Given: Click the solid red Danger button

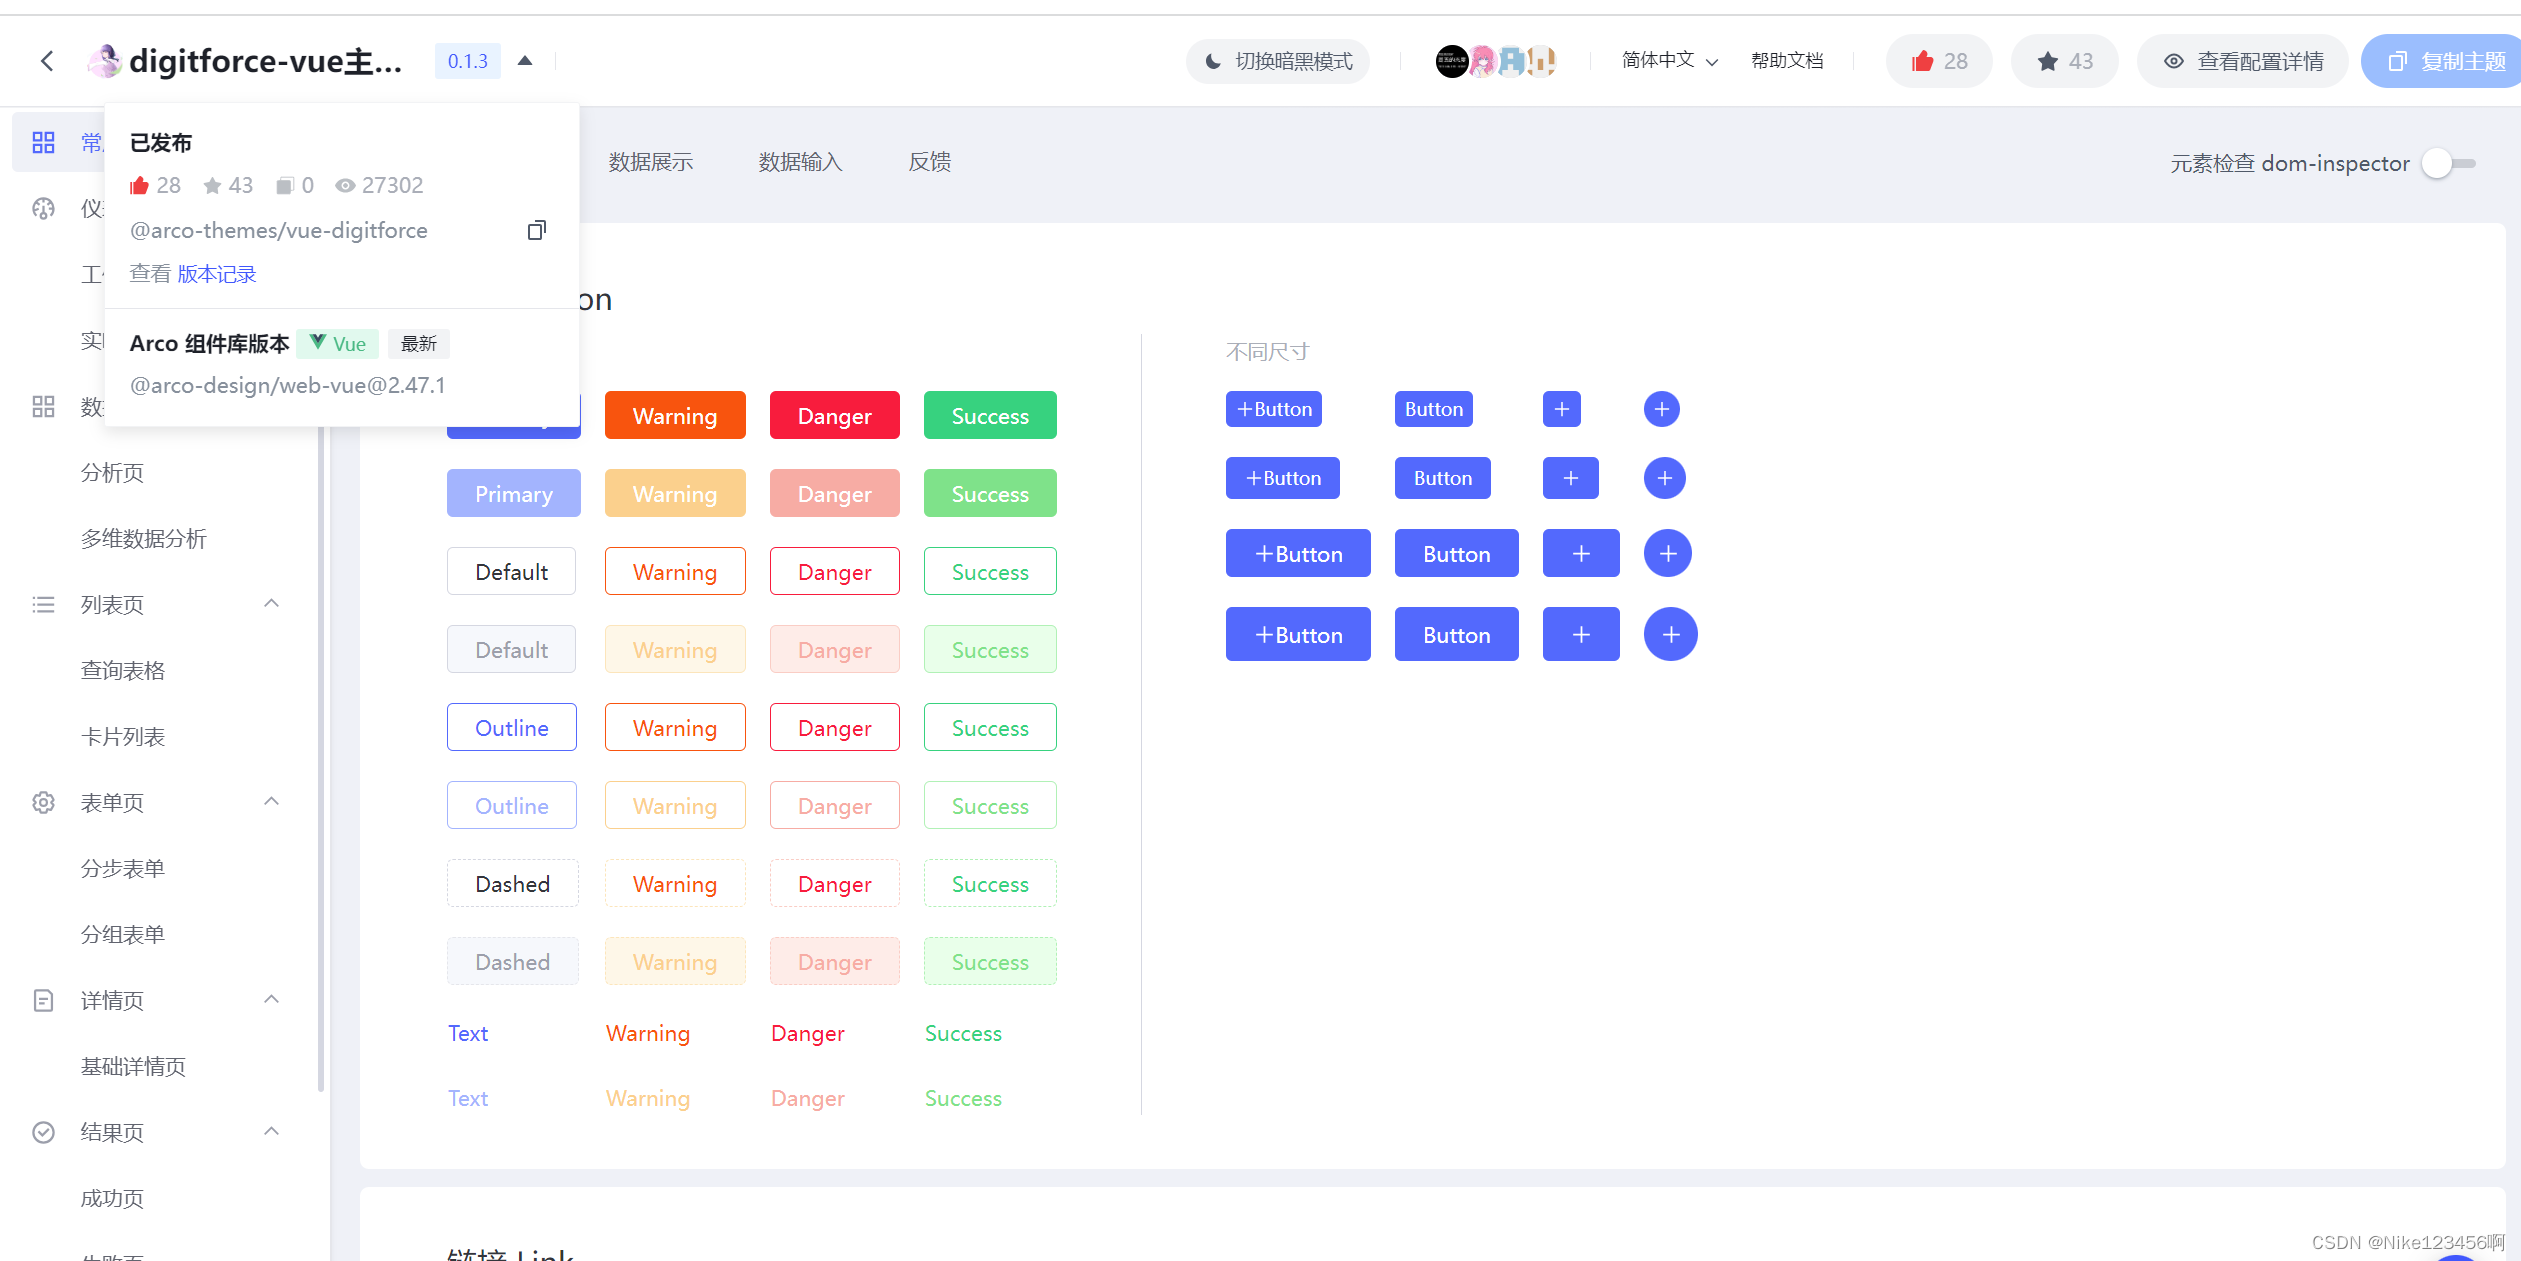Looking at the screenshot, I should (834, 416).
